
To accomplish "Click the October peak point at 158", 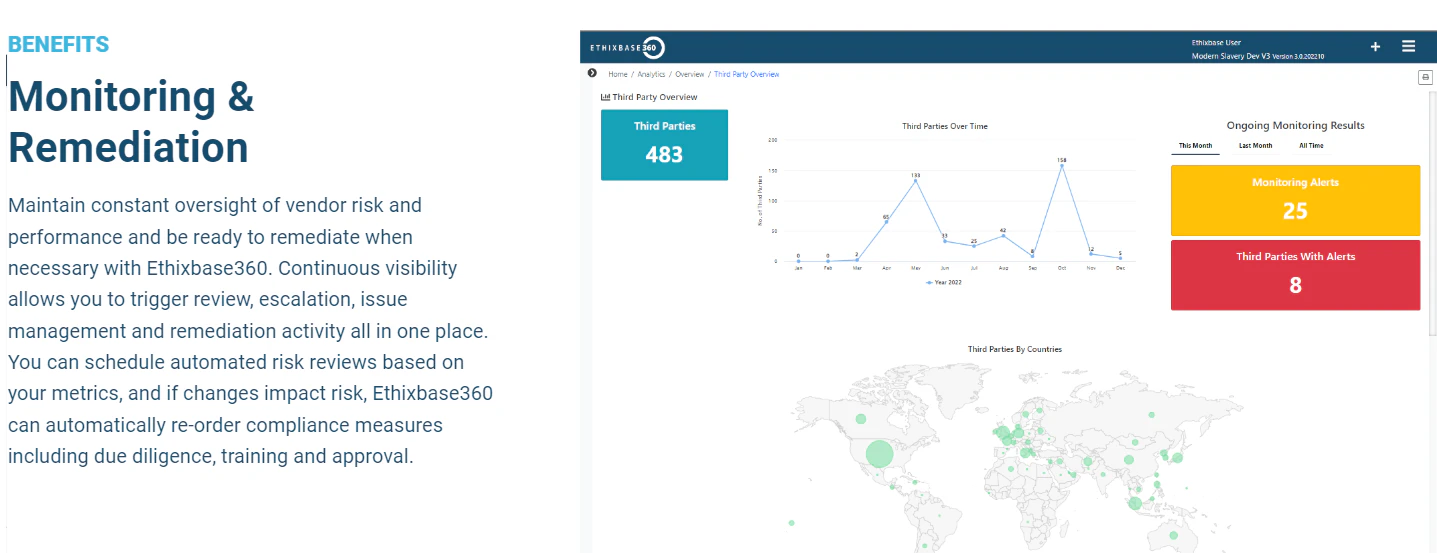I will click(1062, 166).
